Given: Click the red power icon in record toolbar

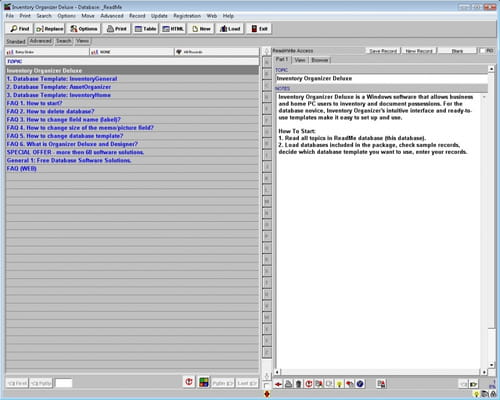Looking at the screenshot, I should (x=309, y=384).
